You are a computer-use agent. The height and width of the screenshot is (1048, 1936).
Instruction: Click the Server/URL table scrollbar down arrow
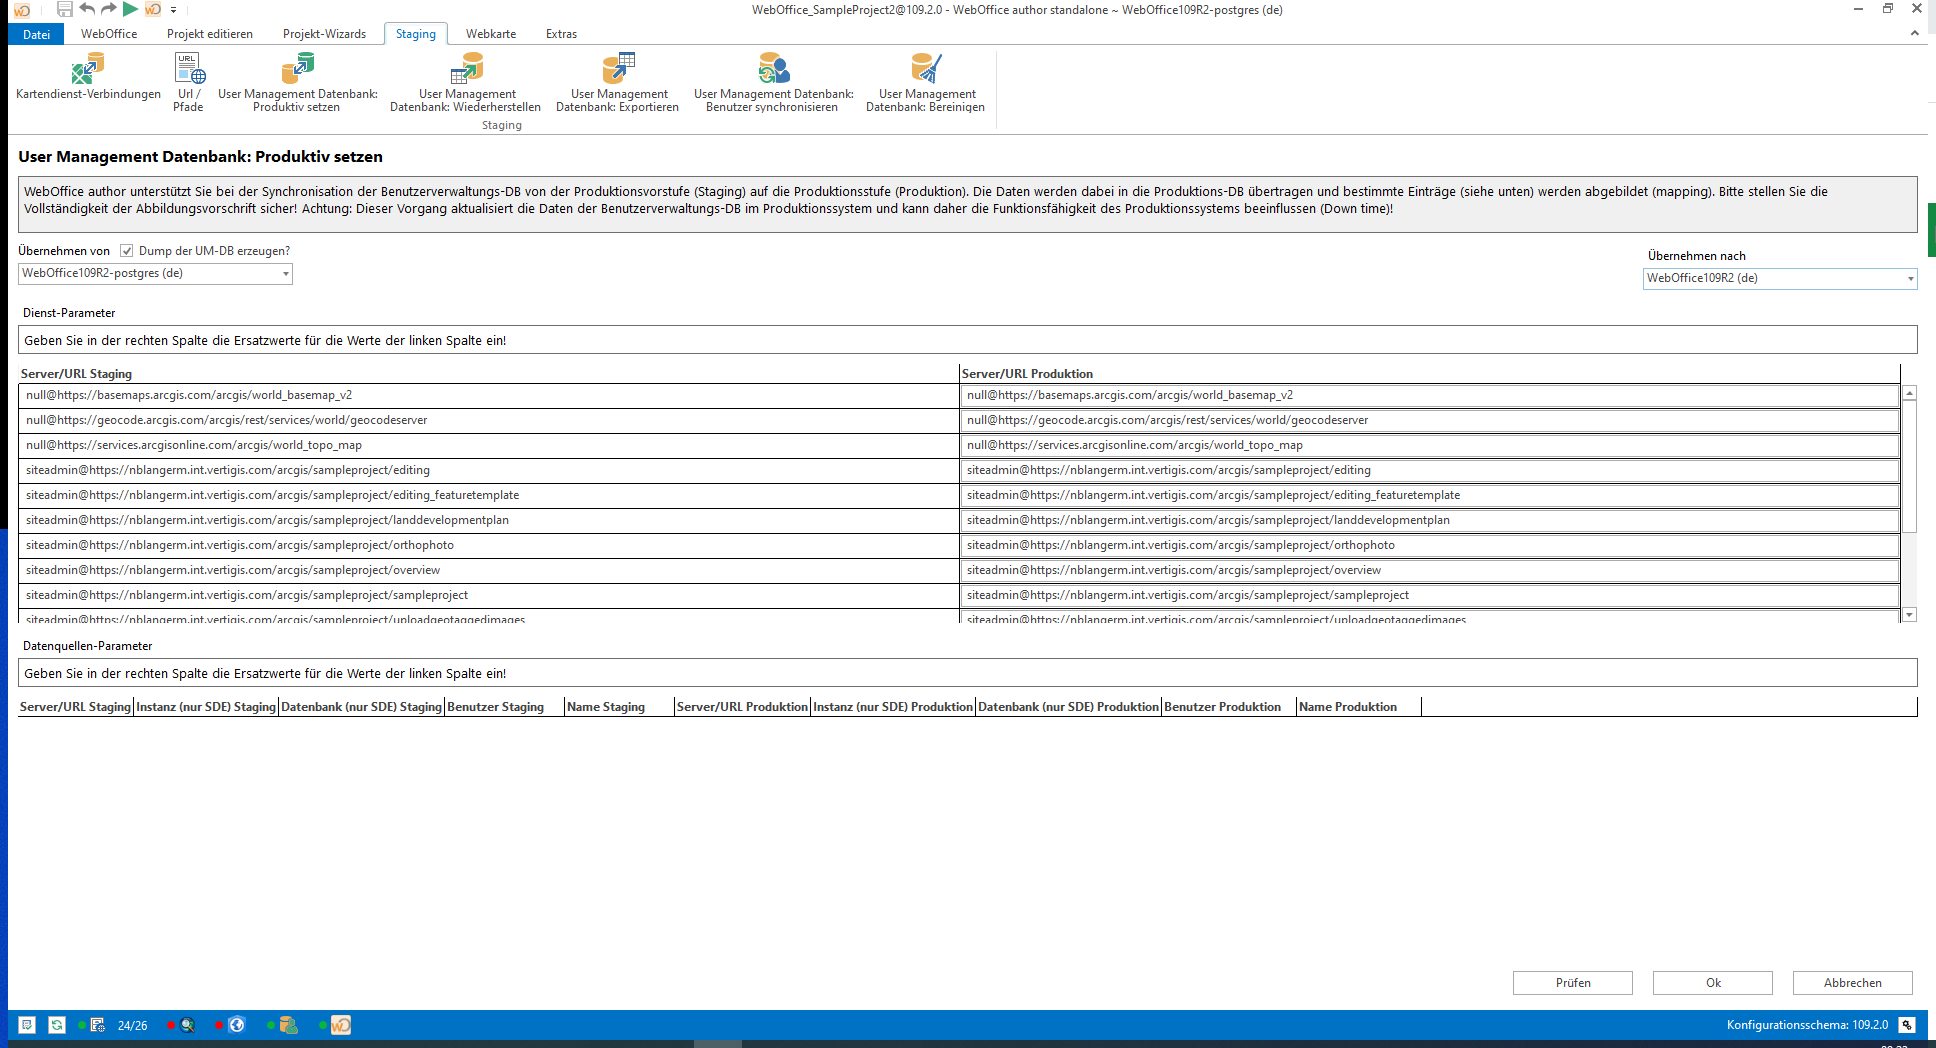pos(1910,616)
